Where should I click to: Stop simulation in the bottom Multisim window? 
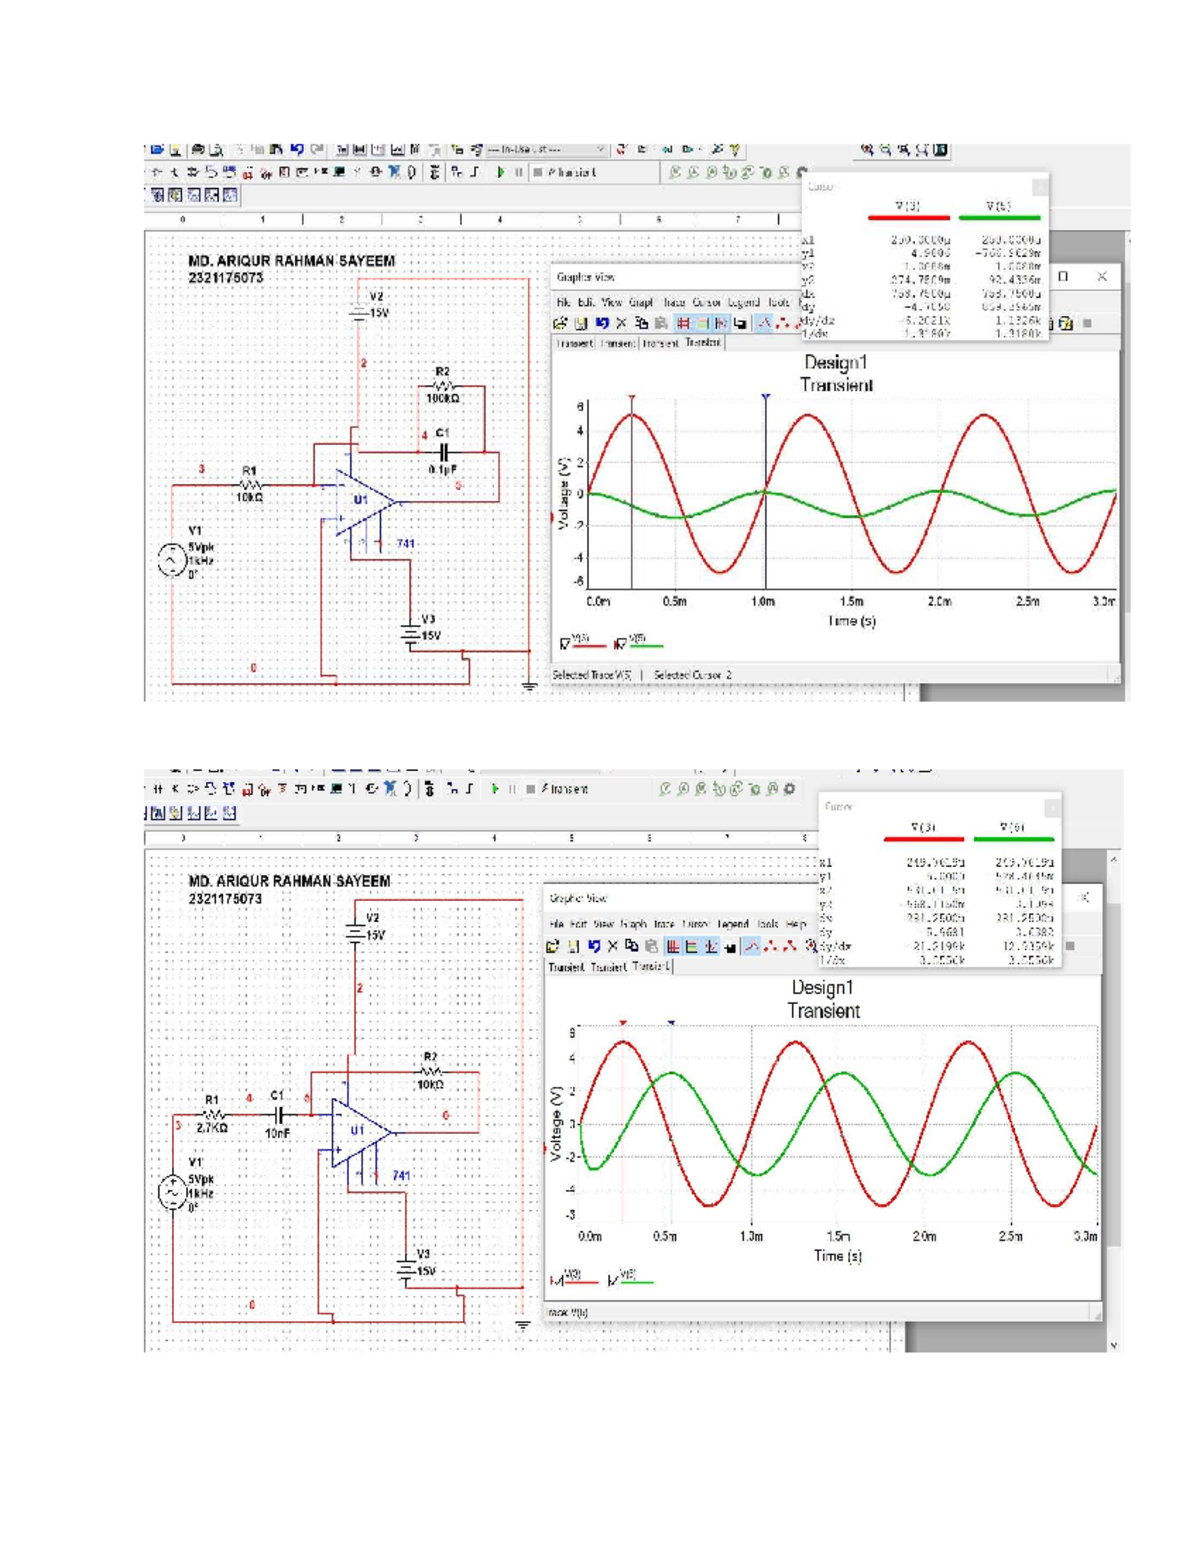530,789
